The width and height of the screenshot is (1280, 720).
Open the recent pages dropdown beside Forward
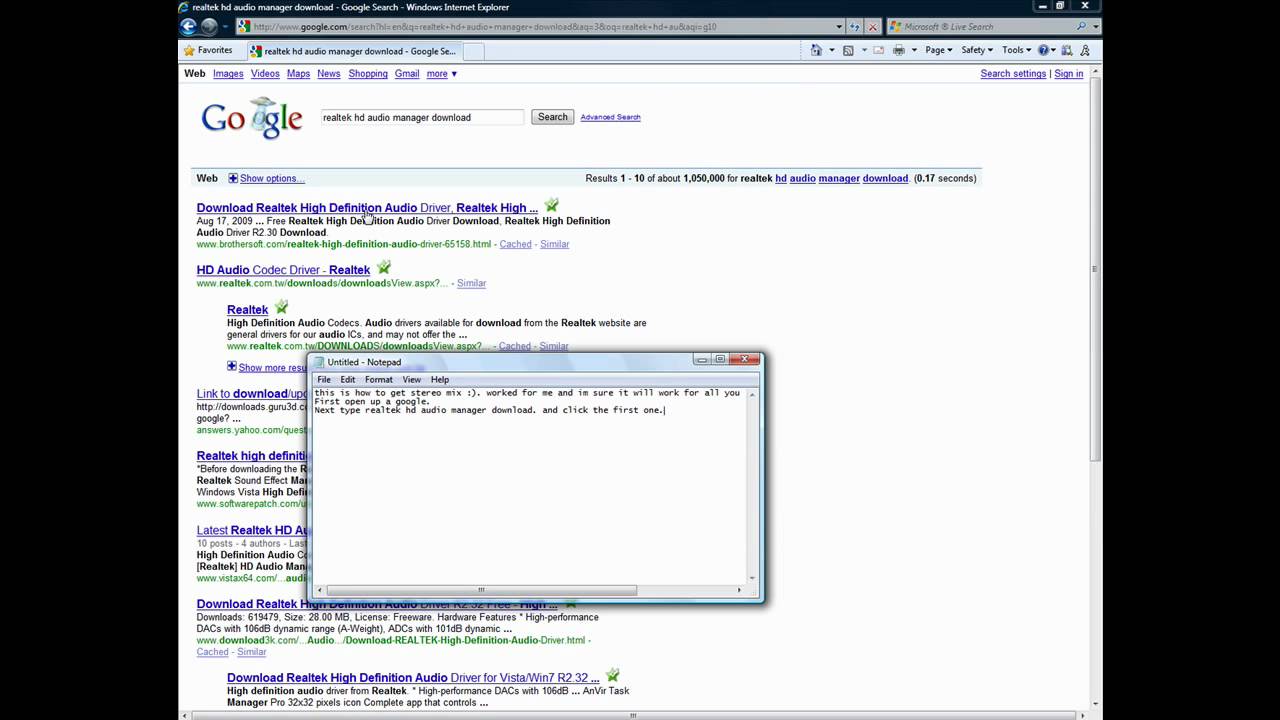click(x=225, y=27)
